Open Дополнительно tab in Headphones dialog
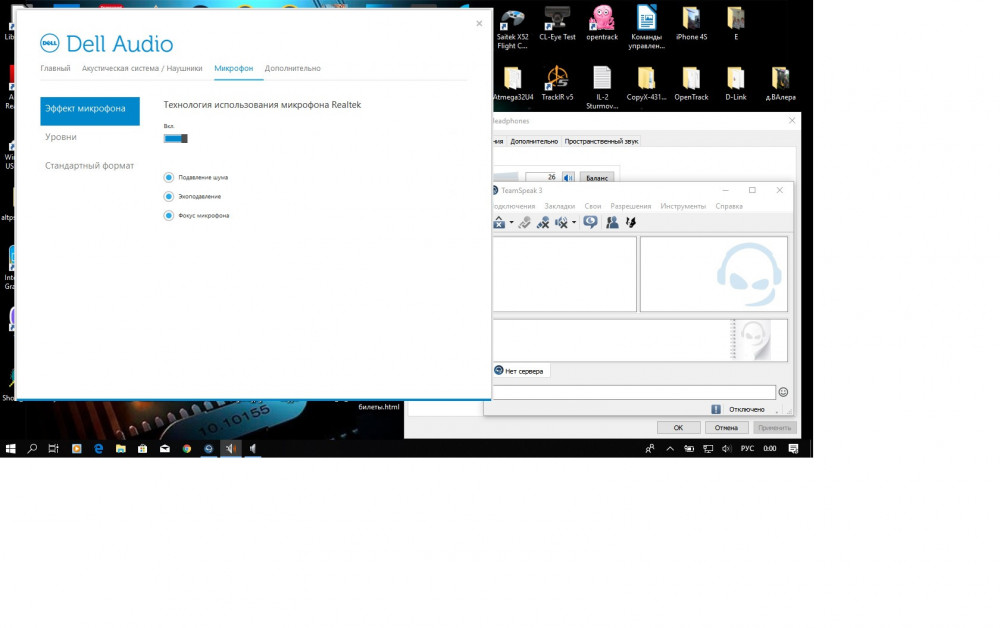Viewport: 1000px width, 628px height. (x=534, y=142)
